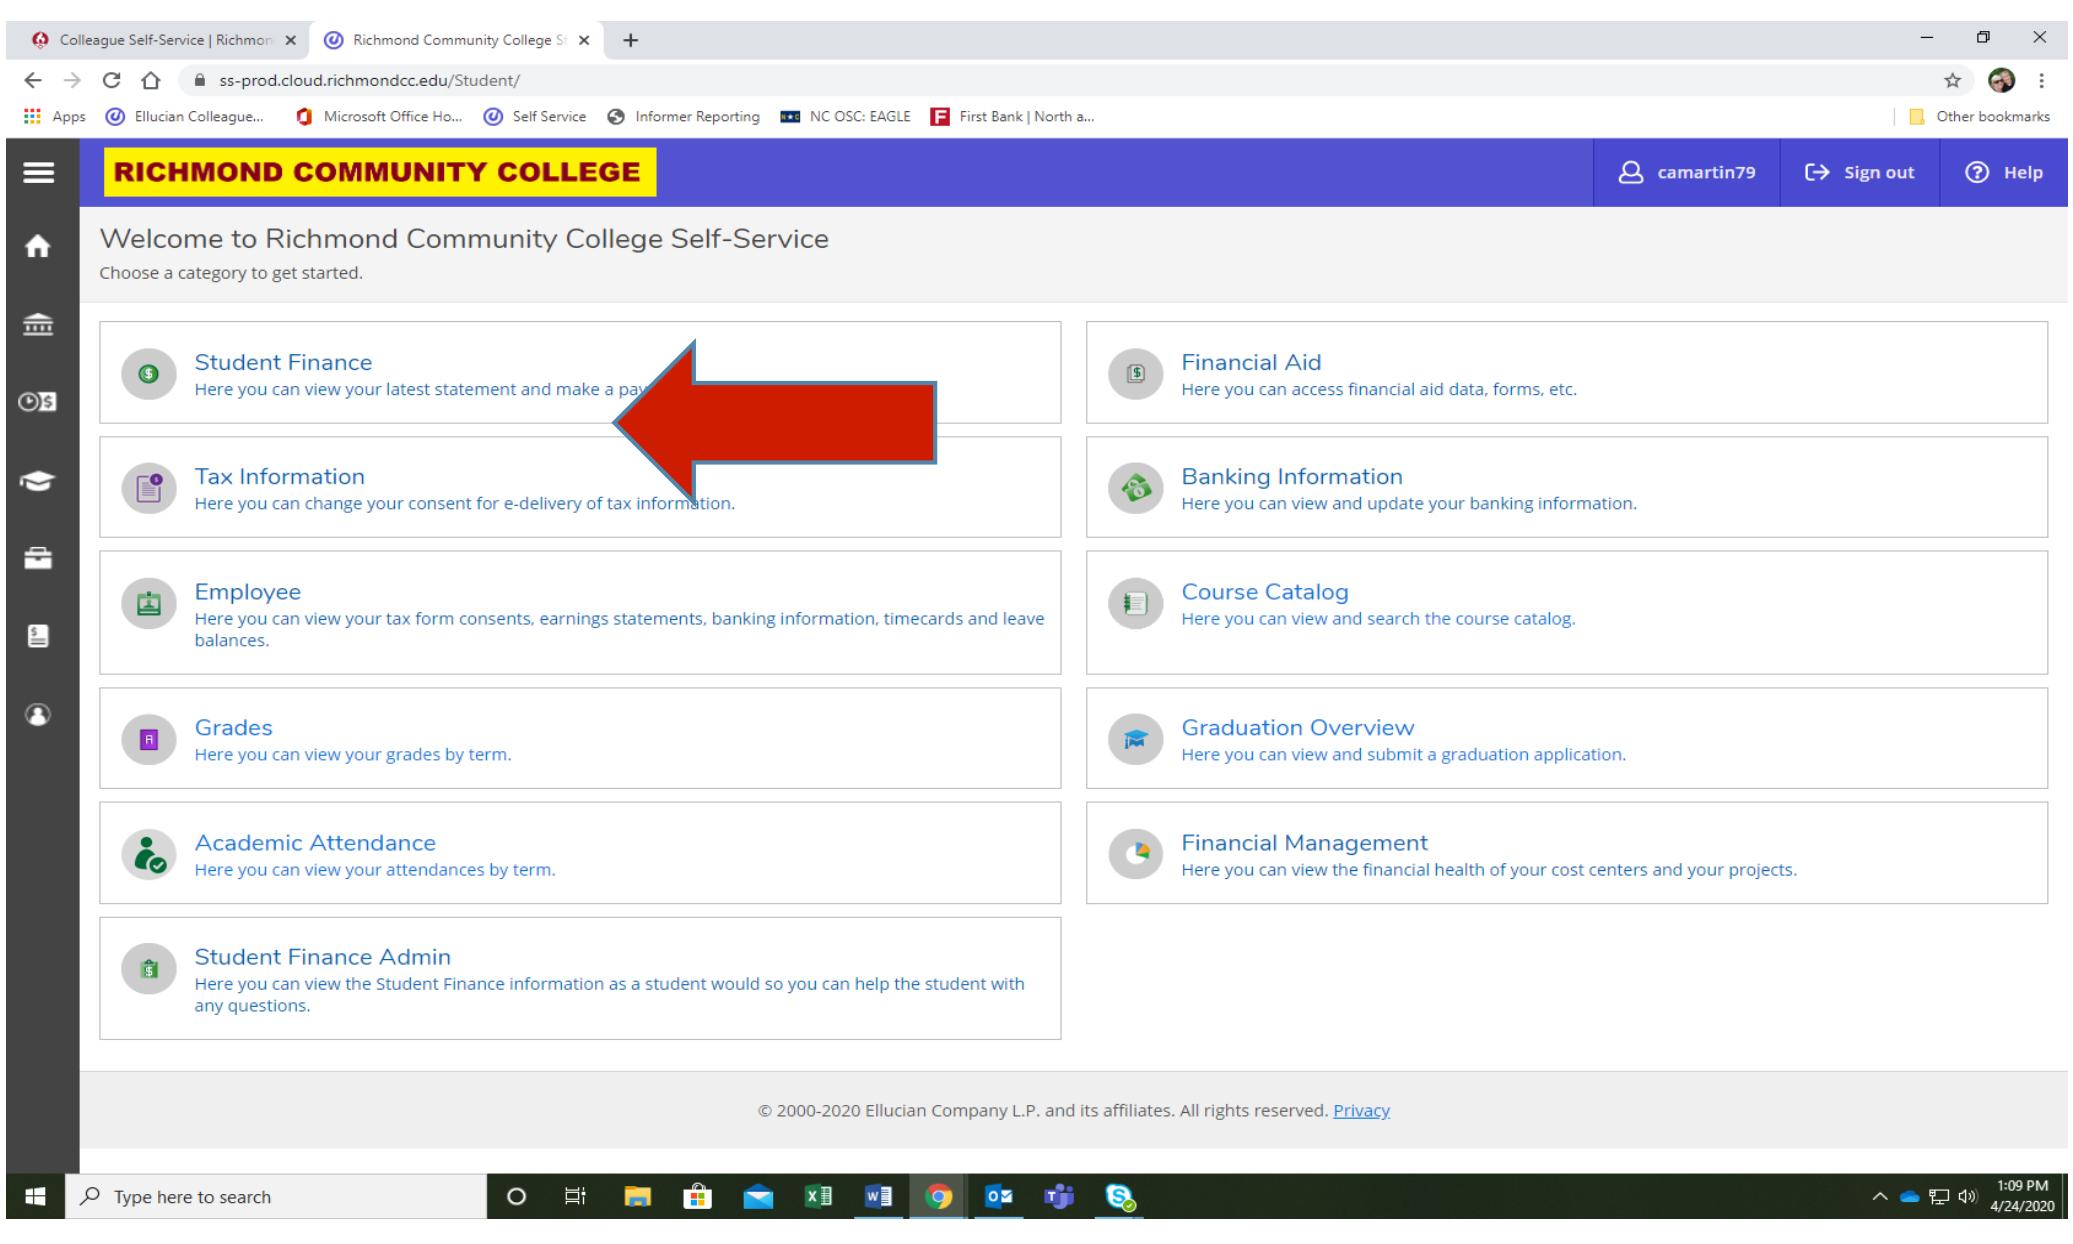The width and height of the screenshot is (2073, 1244).
Task: Open the camartin79 user menu
Action: pos(1687,173)
